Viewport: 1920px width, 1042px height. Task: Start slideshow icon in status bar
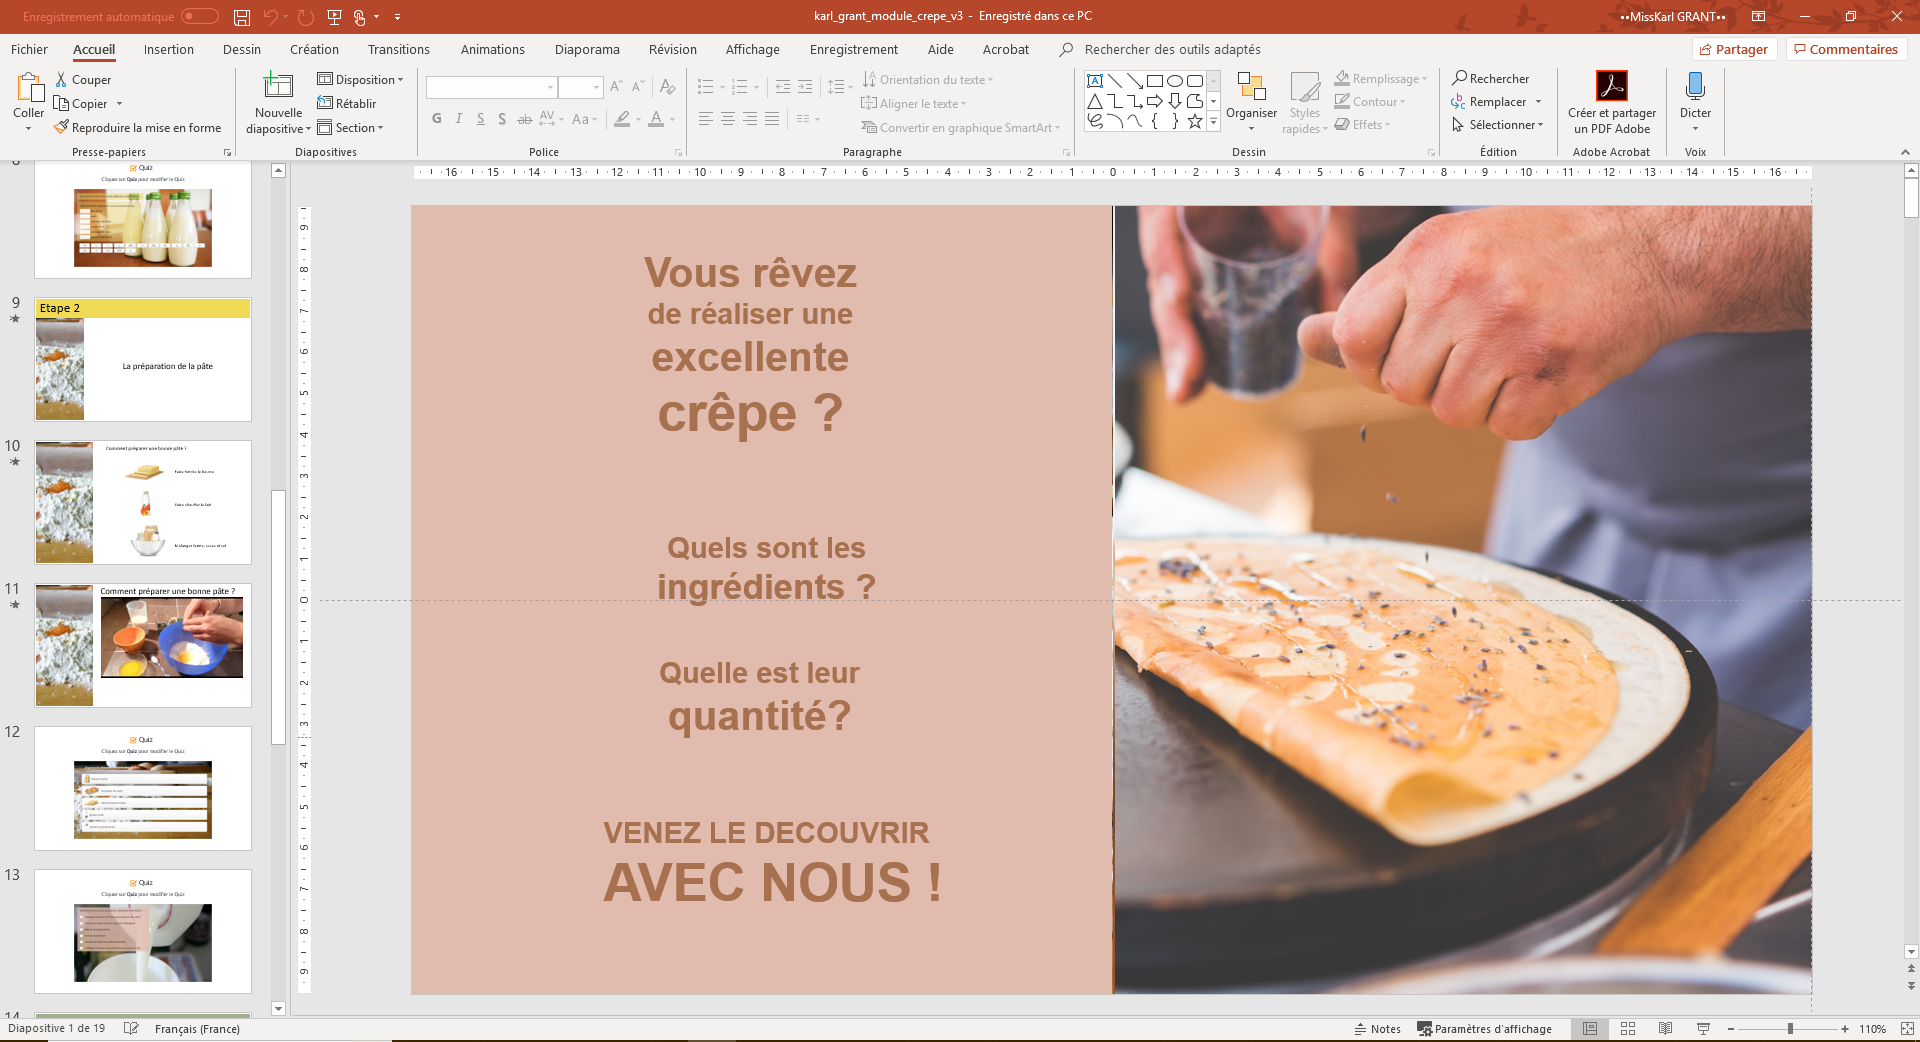click(x=1703, y=1029)
